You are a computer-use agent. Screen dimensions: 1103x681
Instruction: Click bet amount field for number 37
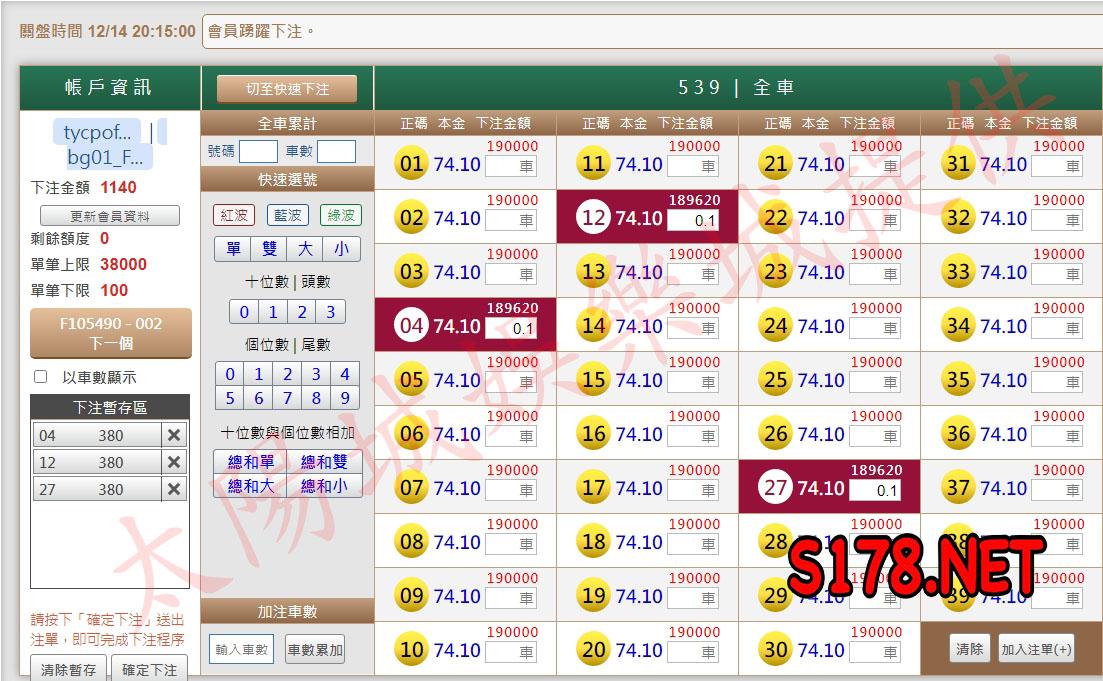(x=1057, y=490)
